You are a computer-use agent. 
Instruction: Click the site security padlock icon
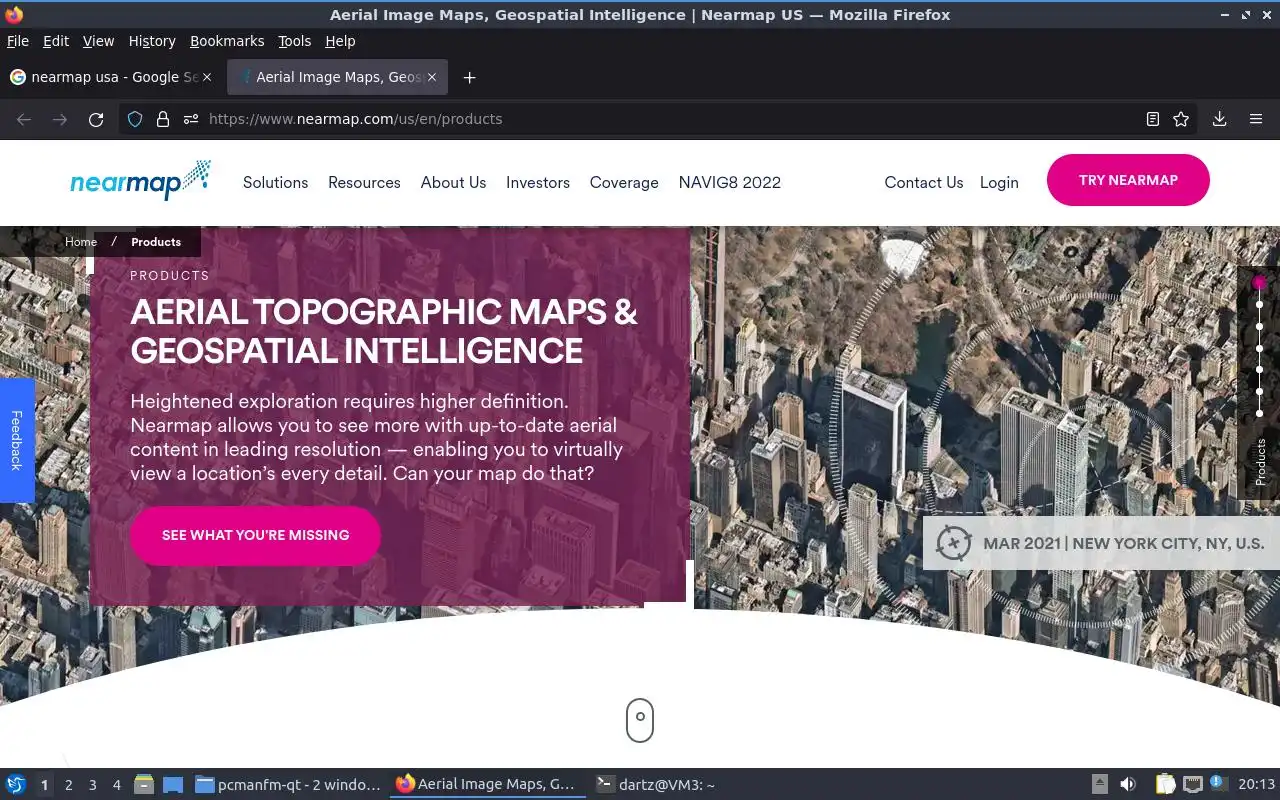pyautogui.click(x=163, y=119)
